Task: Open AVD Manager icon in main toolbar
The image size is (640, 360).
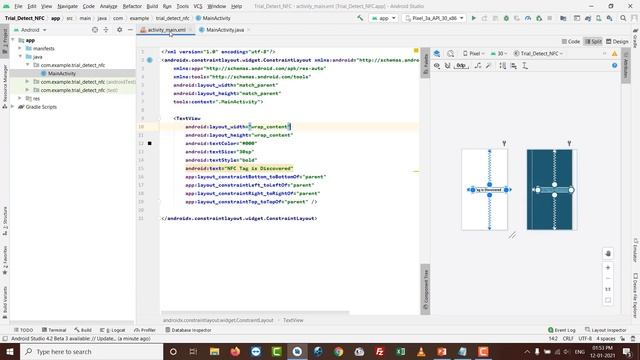Action: (598, 18)
